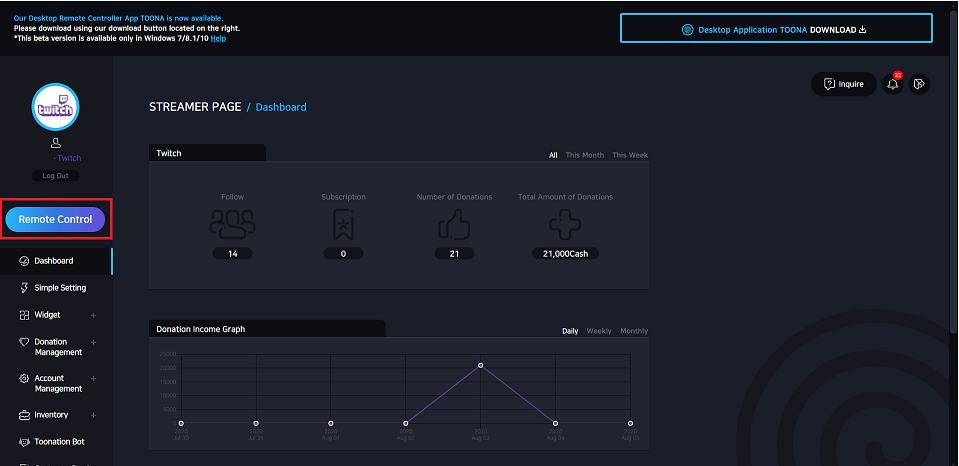Click the Subscription bookmark icon
Viewport: 959px width, 466px height.
343,224
